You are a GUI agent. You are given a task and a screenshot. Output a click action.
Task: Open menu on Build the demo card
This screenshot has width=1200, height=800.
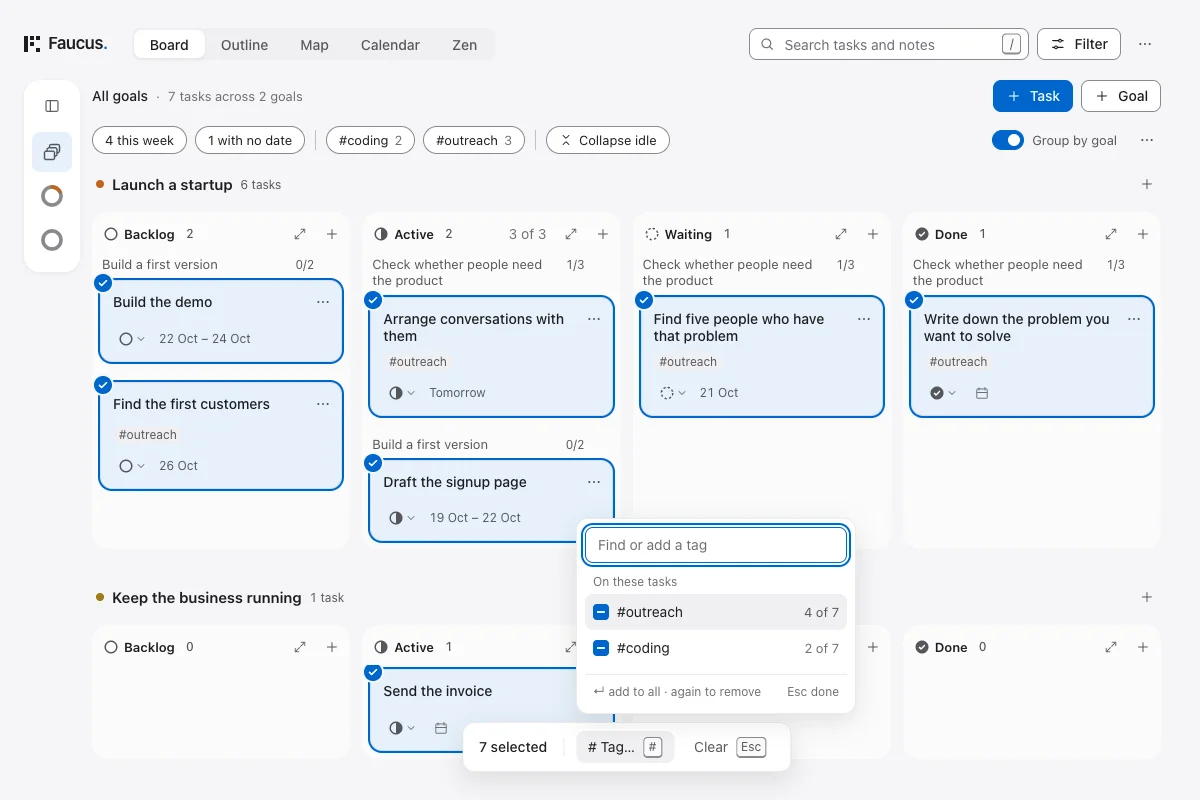click(x=323, y=302)
